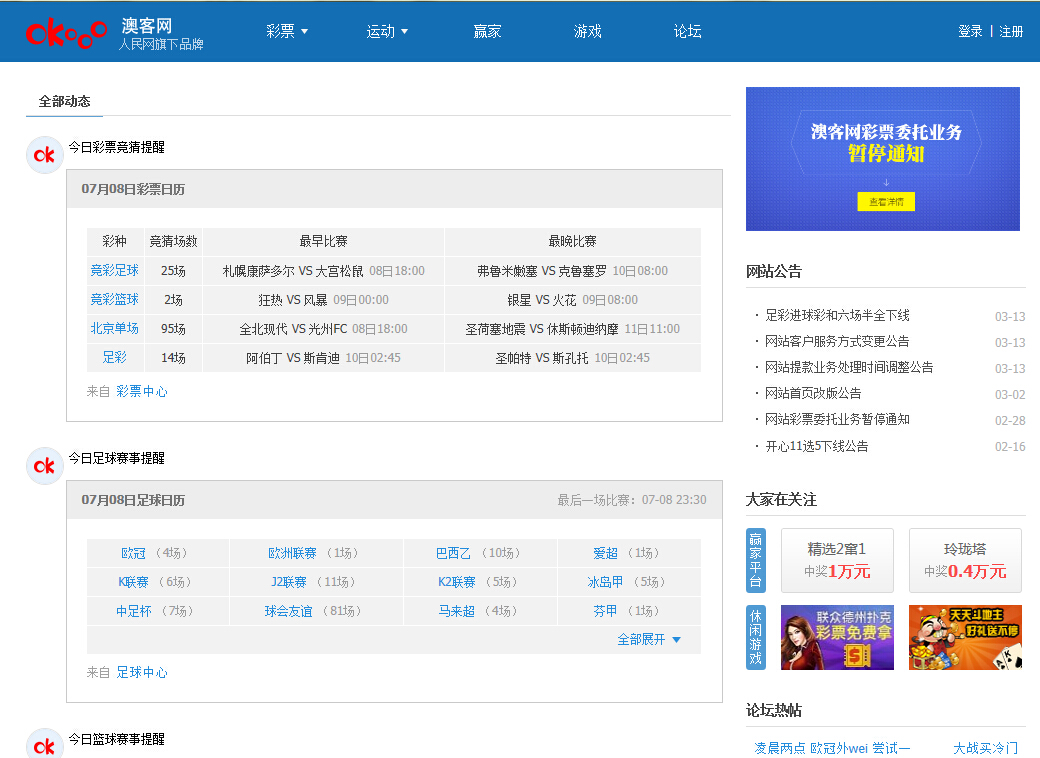This screenshot has height=758, width=1040.
Task: Open the 彩票中心 source link
Action: (142, 391)
